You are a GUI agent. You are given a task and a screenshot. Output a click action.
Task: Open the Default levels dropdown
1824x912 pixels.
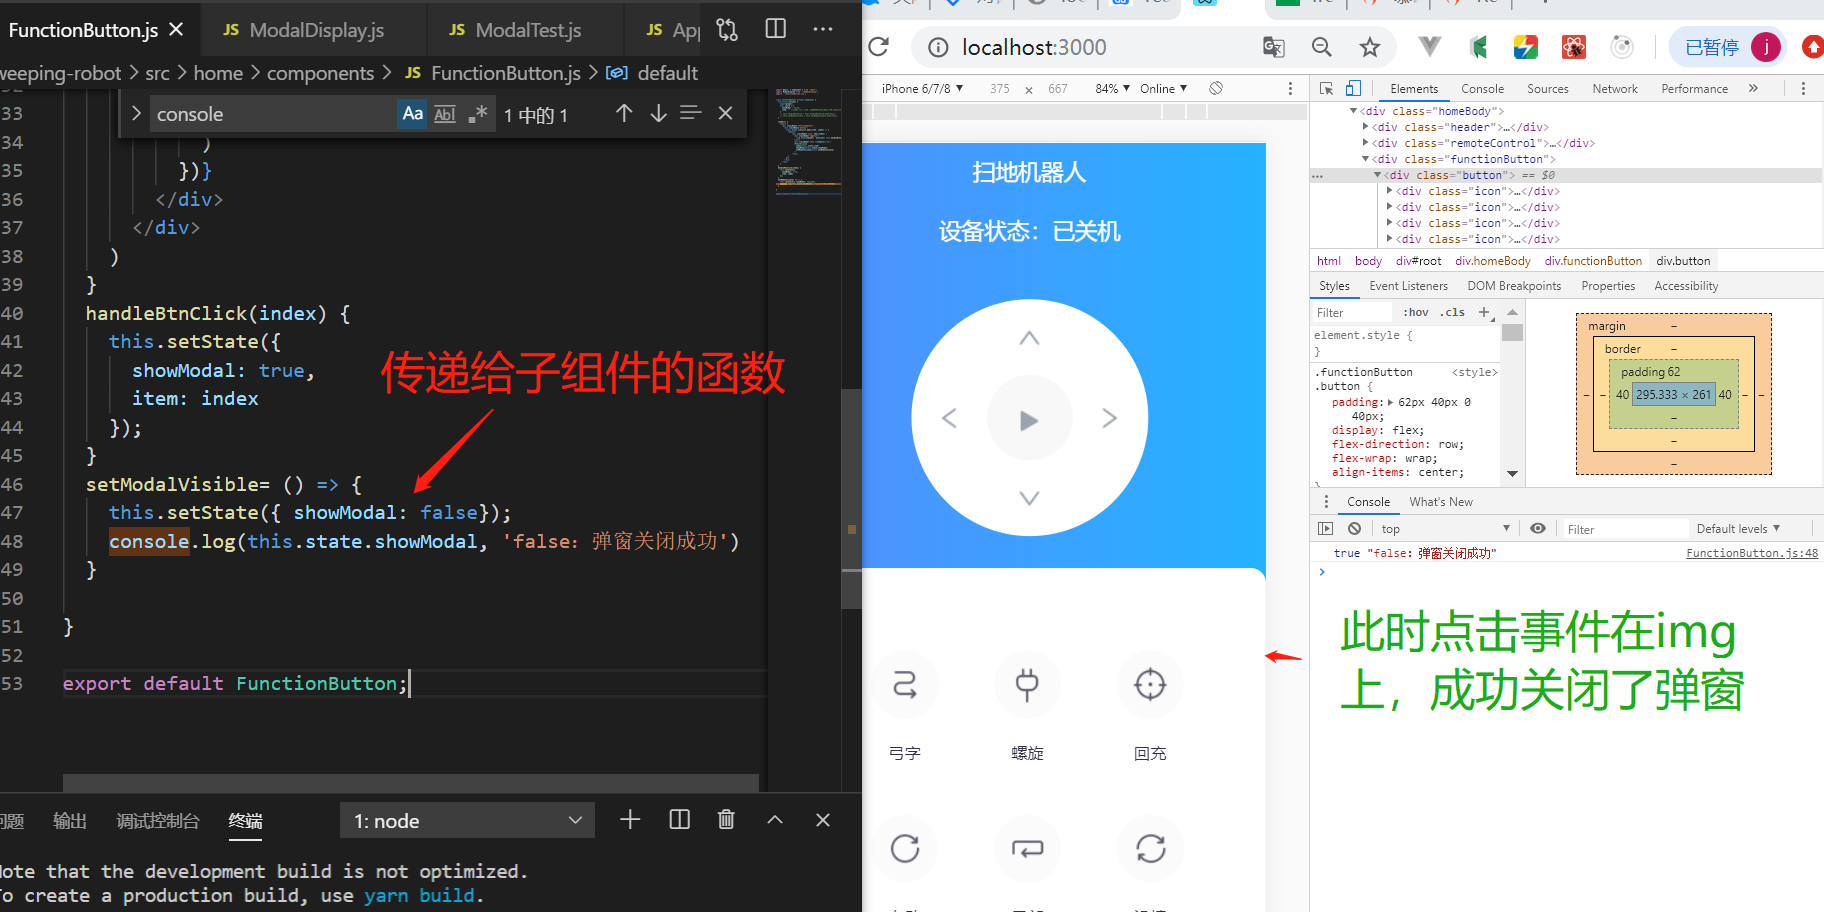(1738, 529)
